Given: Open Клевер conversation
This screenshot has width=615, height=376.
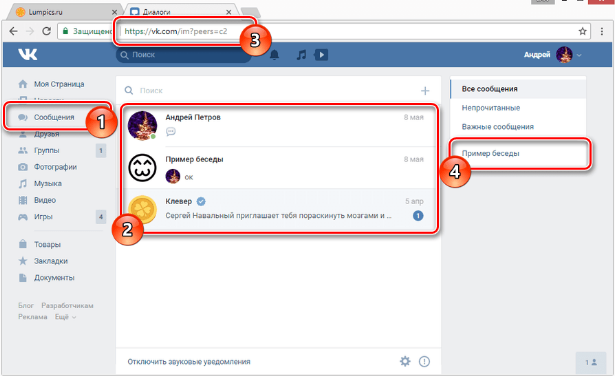Looking at the screenshot, I should (279, 209).
